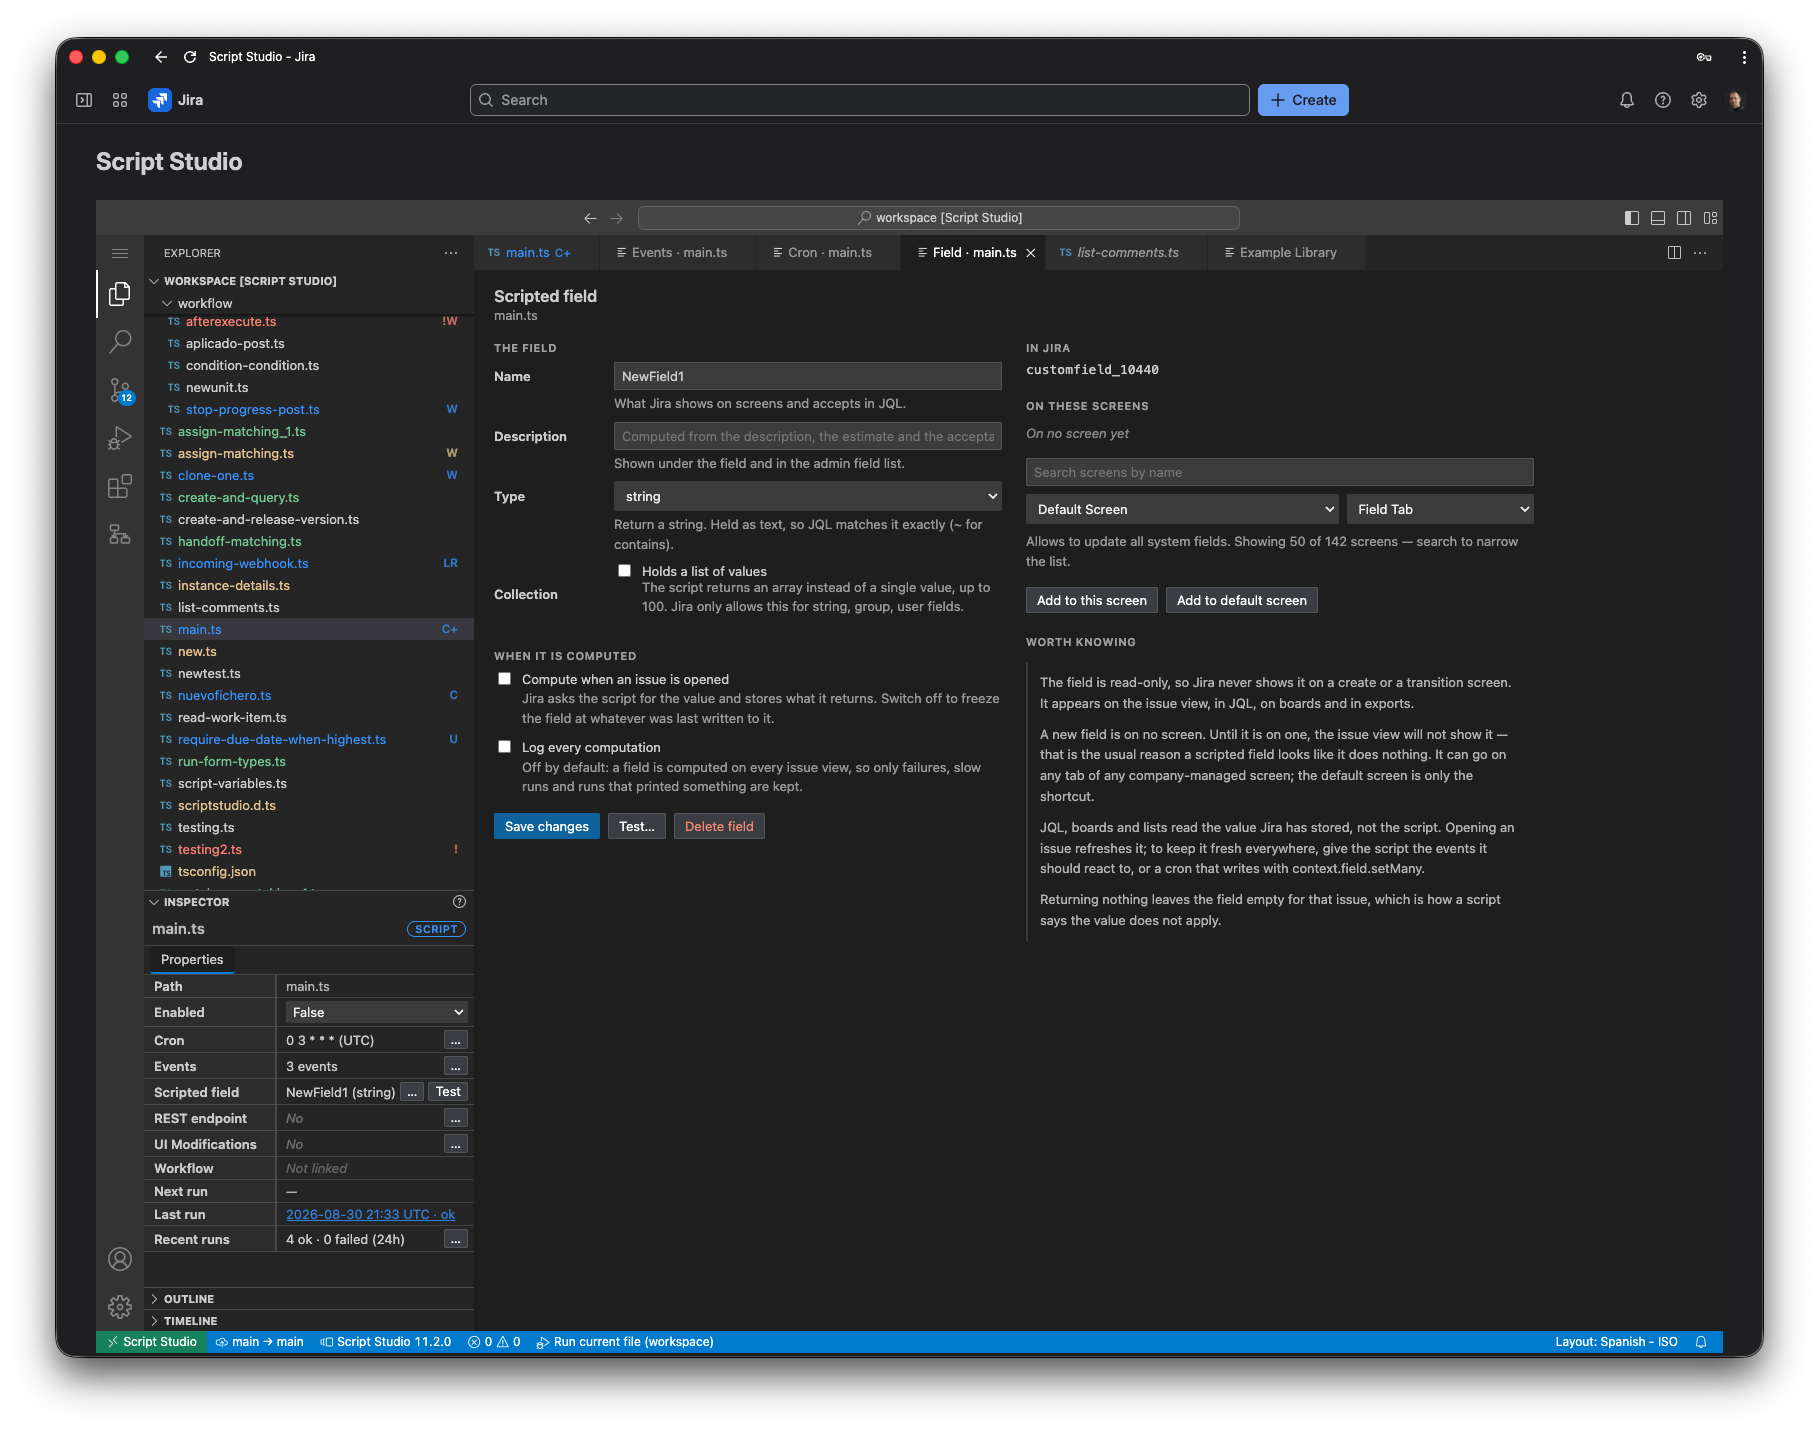Viewport: 1819px width, 1431px height.
Task: Toggle the Jira sidebar collapse icon
Action: 84,100
